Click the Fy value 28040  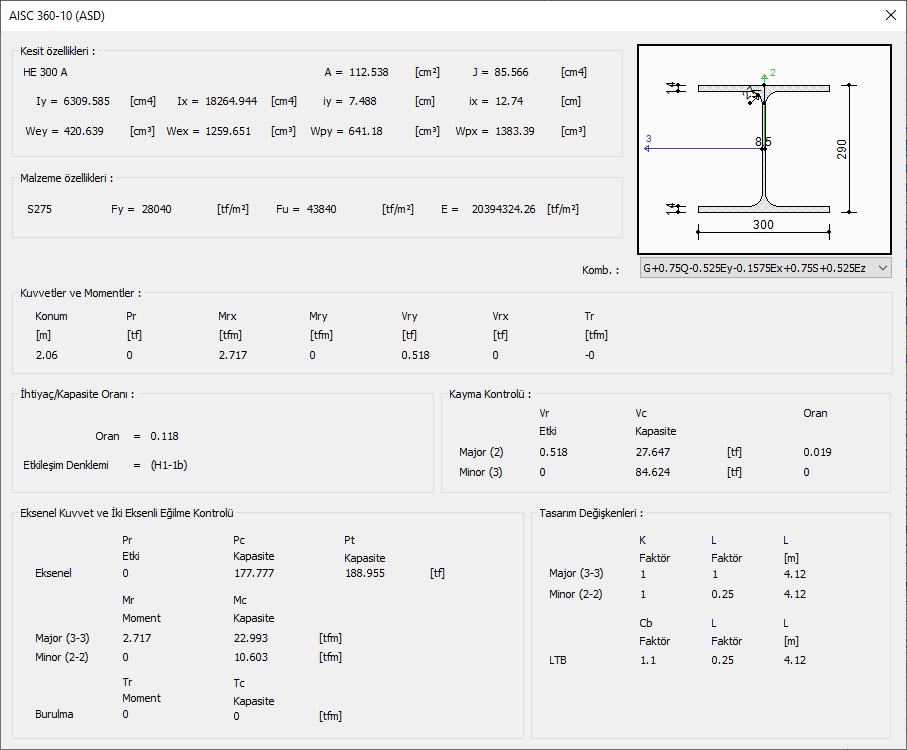coord(159,209)
